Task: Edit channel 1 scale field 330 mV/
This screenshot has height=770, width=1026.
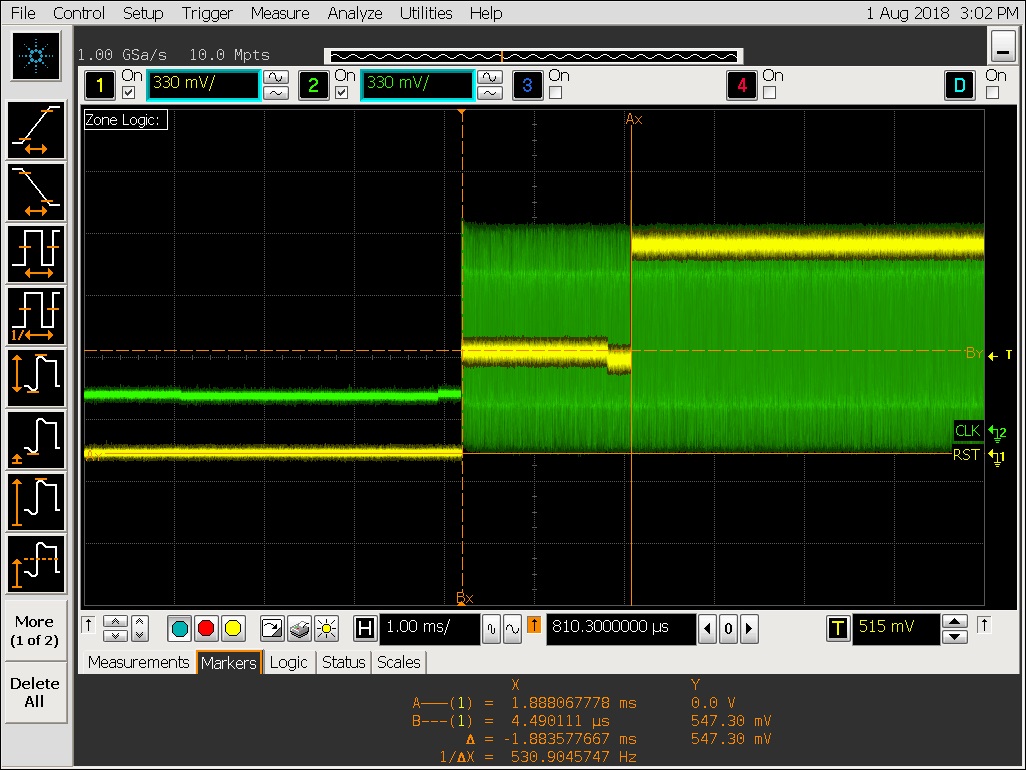Action: coord(202,85)
